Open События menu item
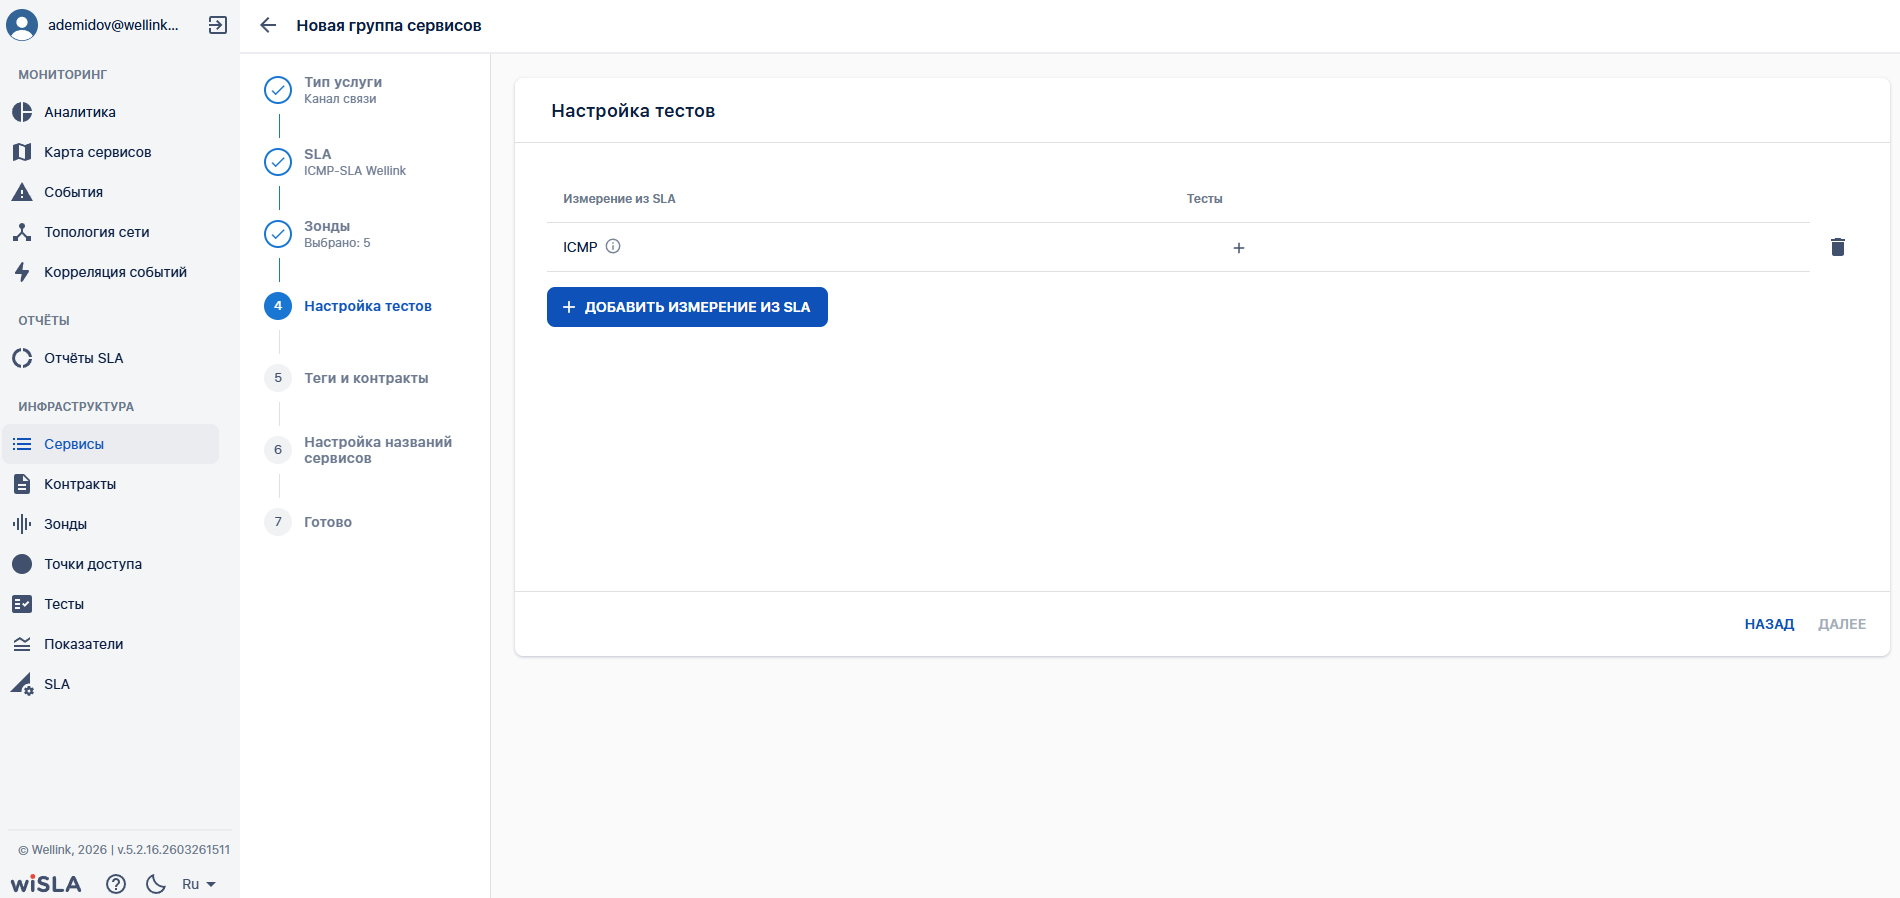Image resolution: width=1900 pixels, height=898 pixels. (110, 192)
